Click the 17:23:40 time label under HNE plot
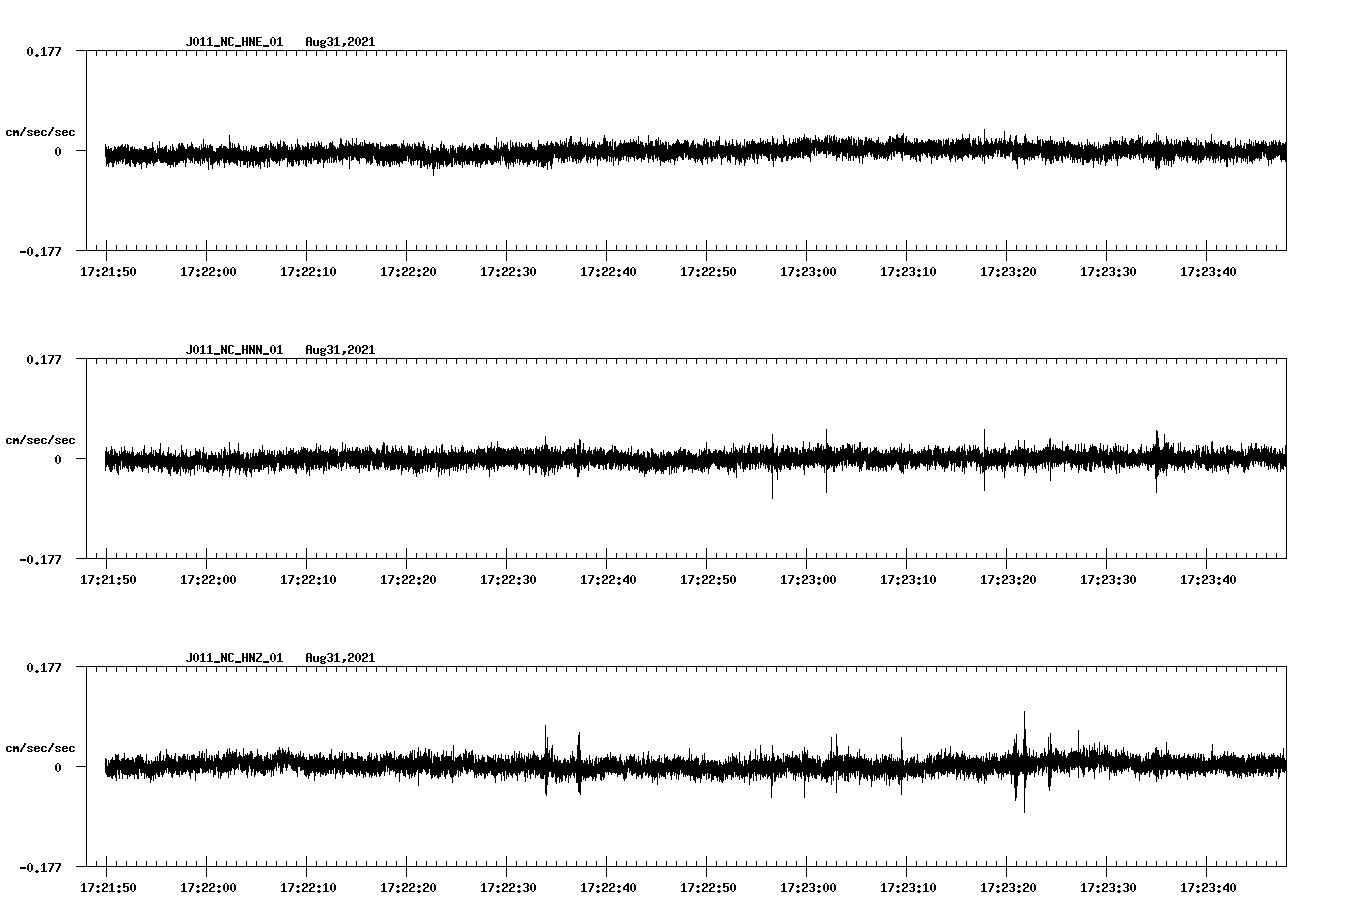 1208,272
